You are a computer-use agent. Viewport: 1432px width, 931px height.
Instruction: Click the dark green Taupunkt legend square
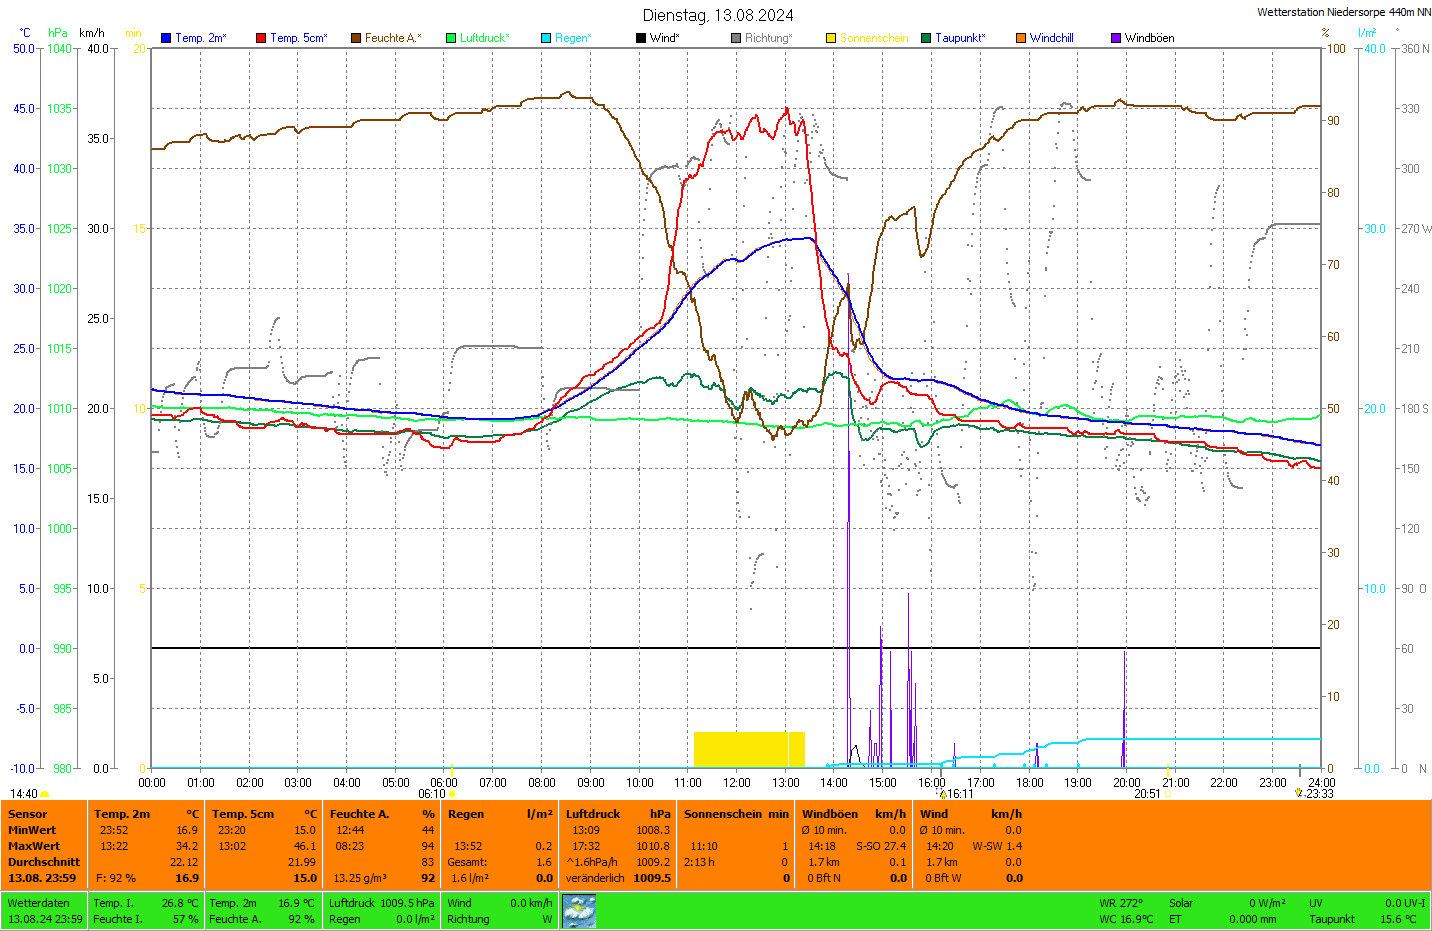click(x=926, y=38)
